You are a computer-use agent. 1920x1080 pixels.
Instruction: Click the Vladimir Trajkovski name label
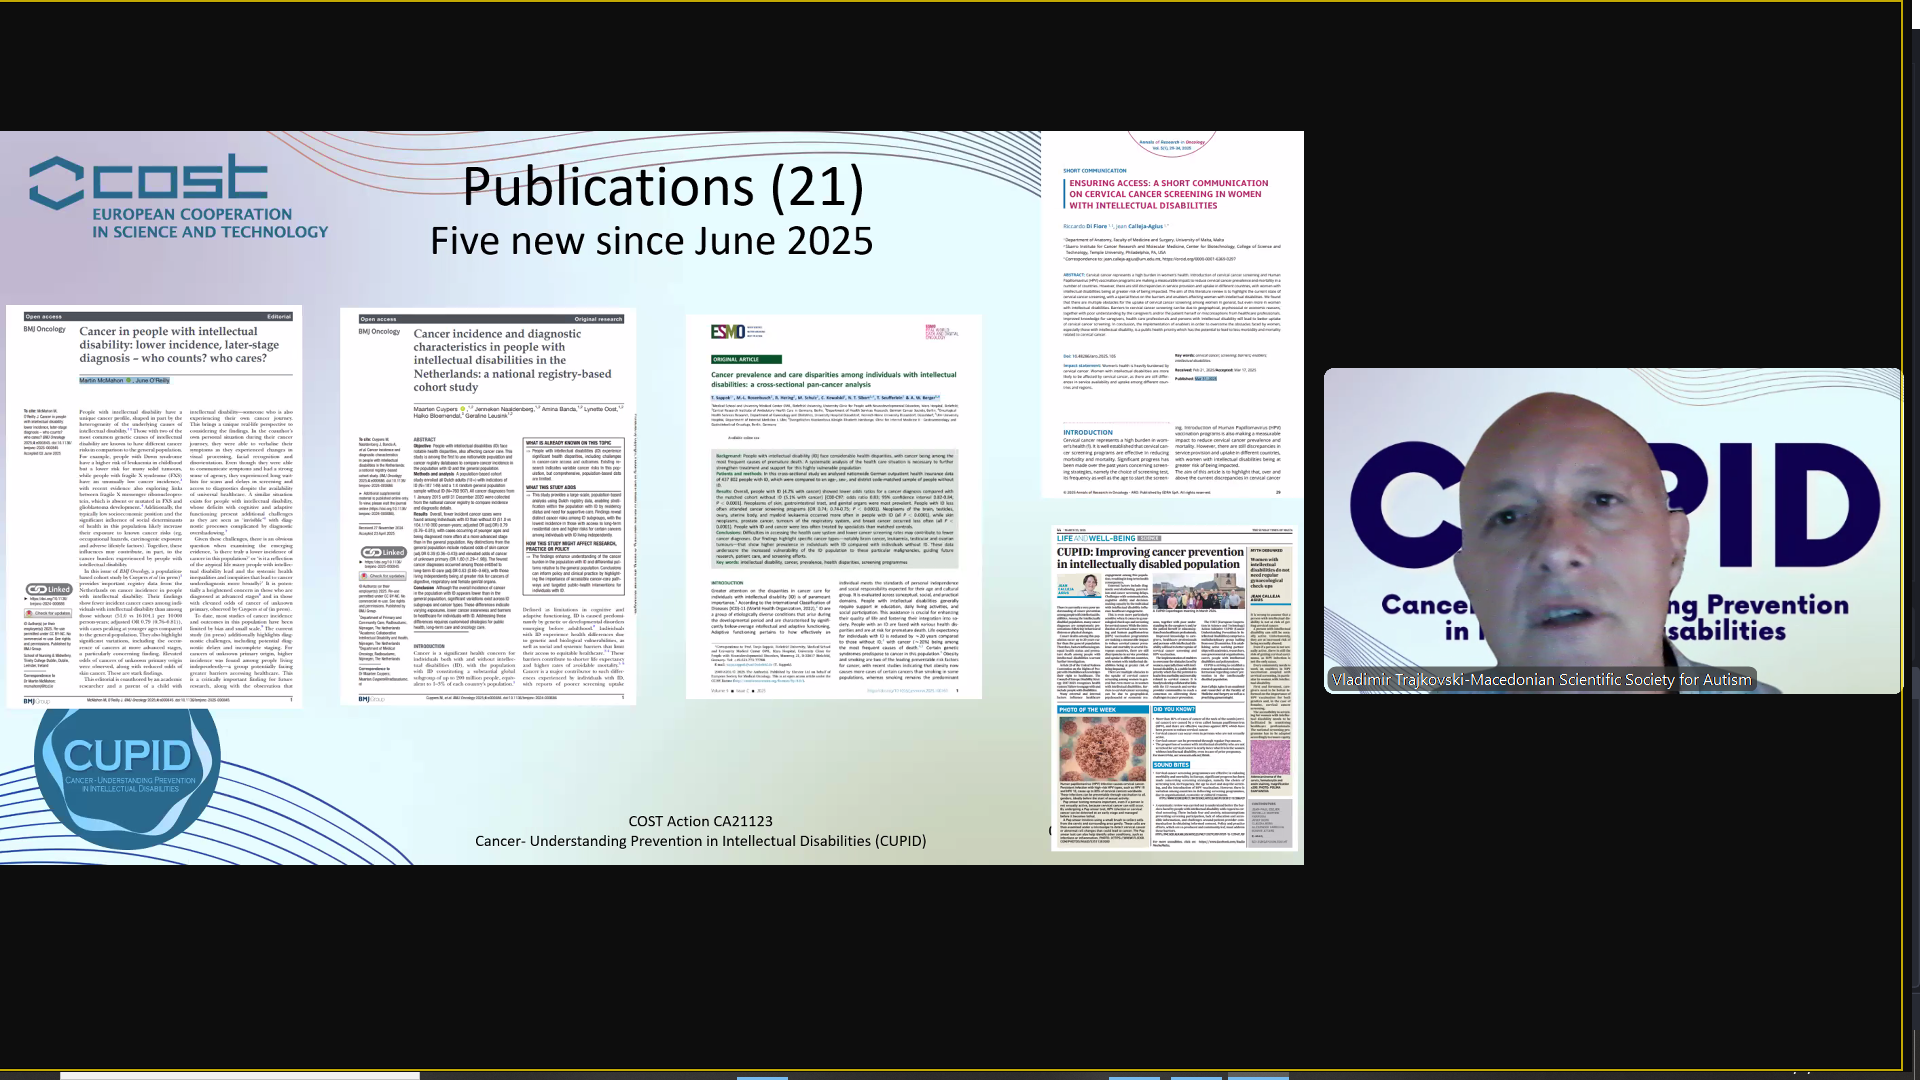[1541, 680]
